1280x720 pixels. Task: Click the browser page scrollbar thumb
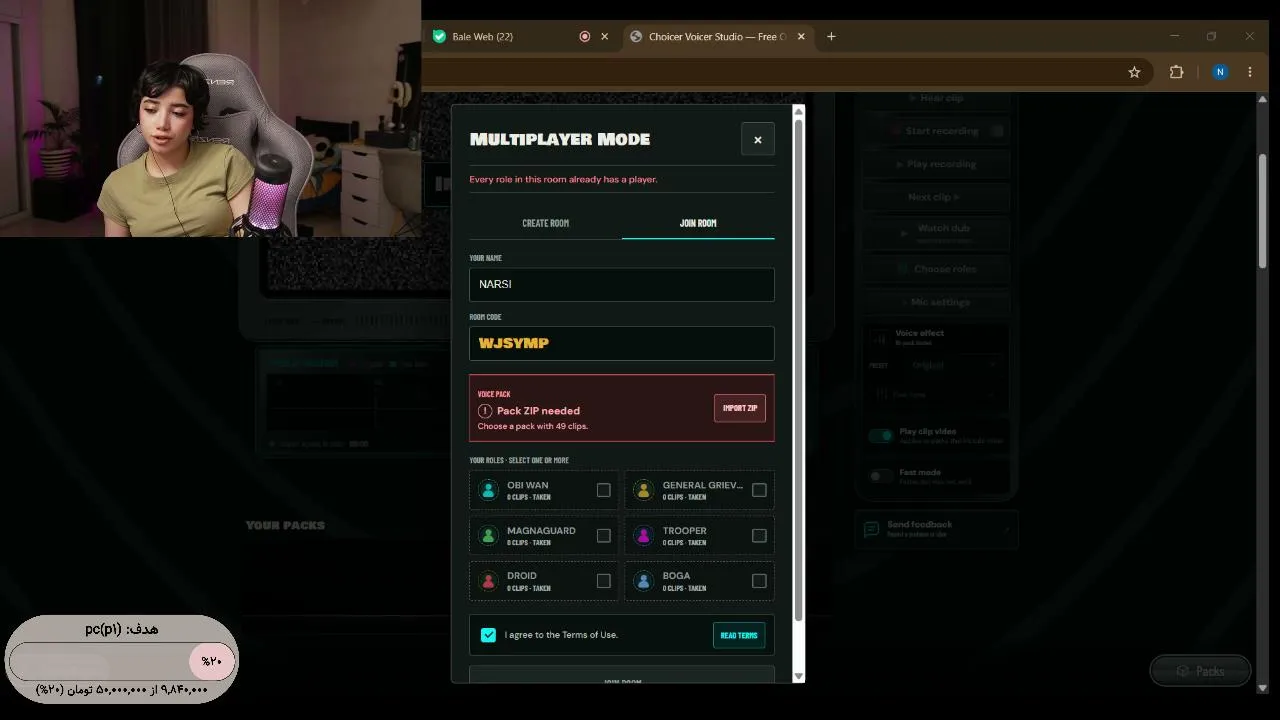coord(1263,210)
